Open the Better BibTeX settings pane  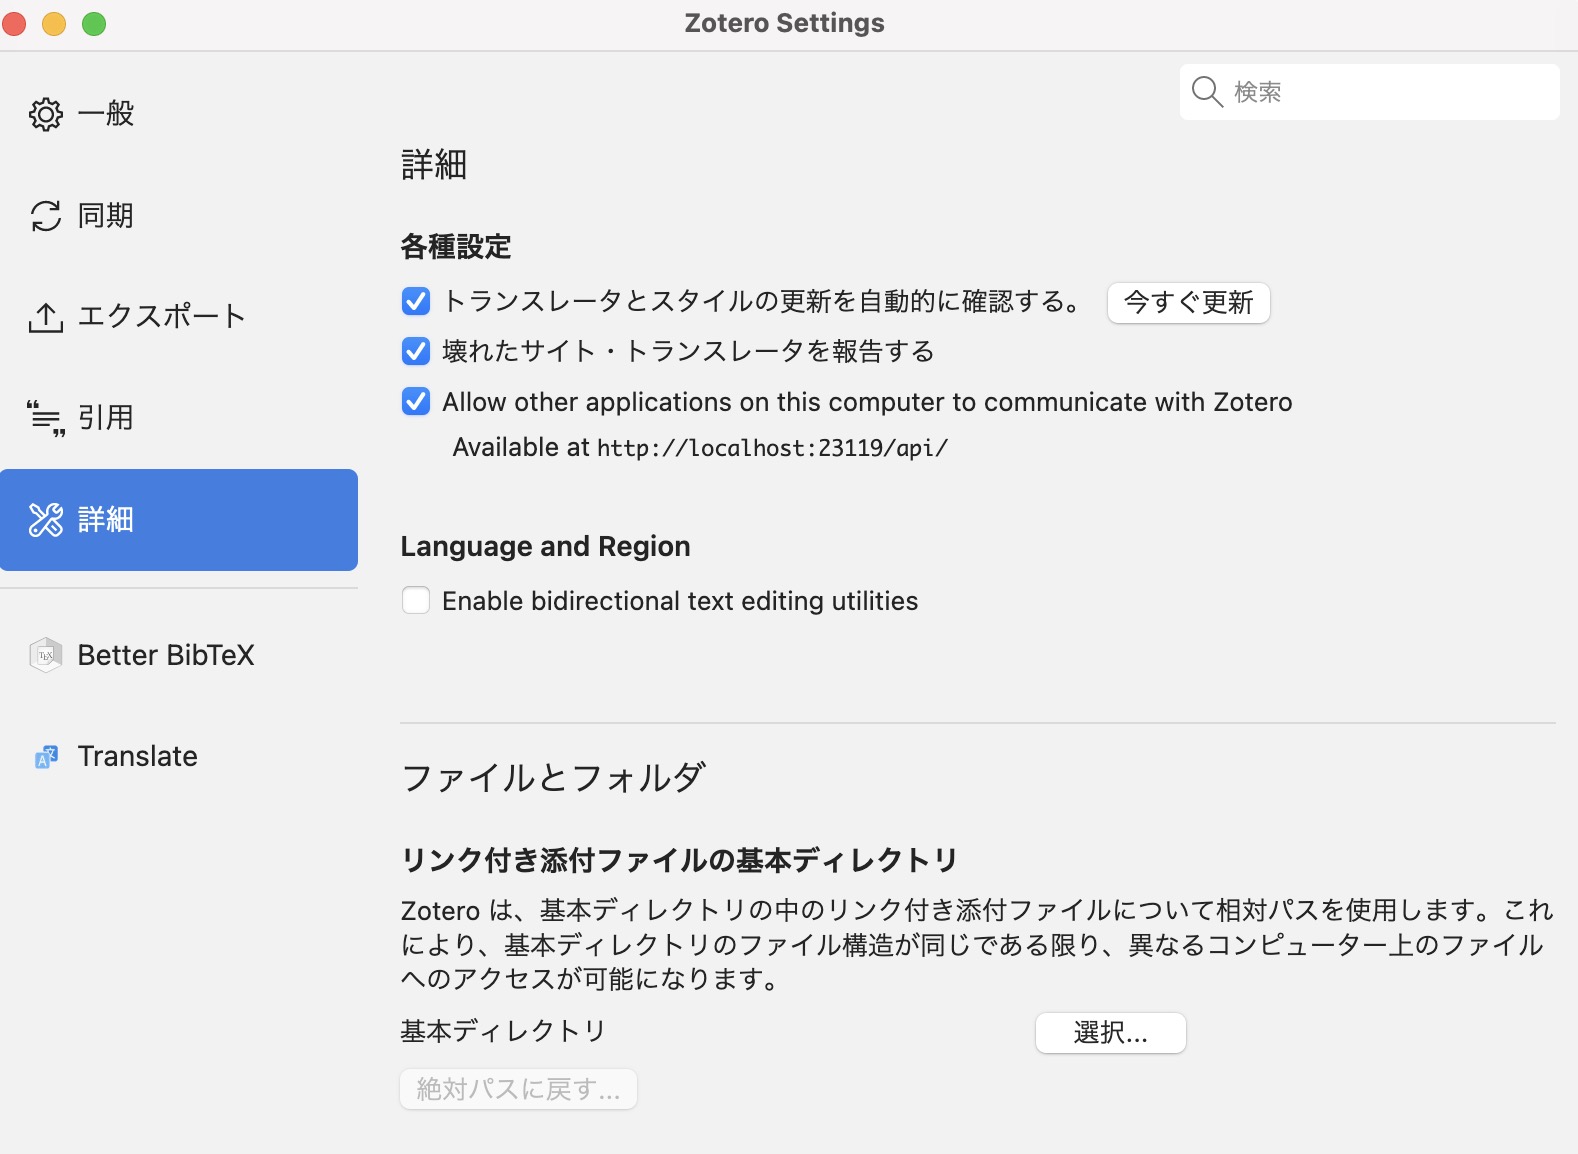click(x=166, y=655)
